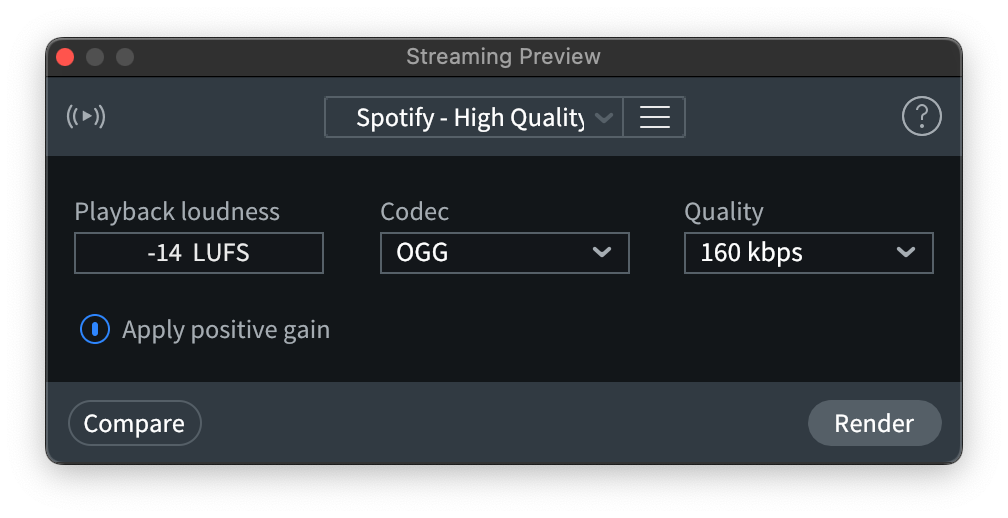1008x518 pixels.
Task: Open the preset hamburger menu
Action: point(654,117)
